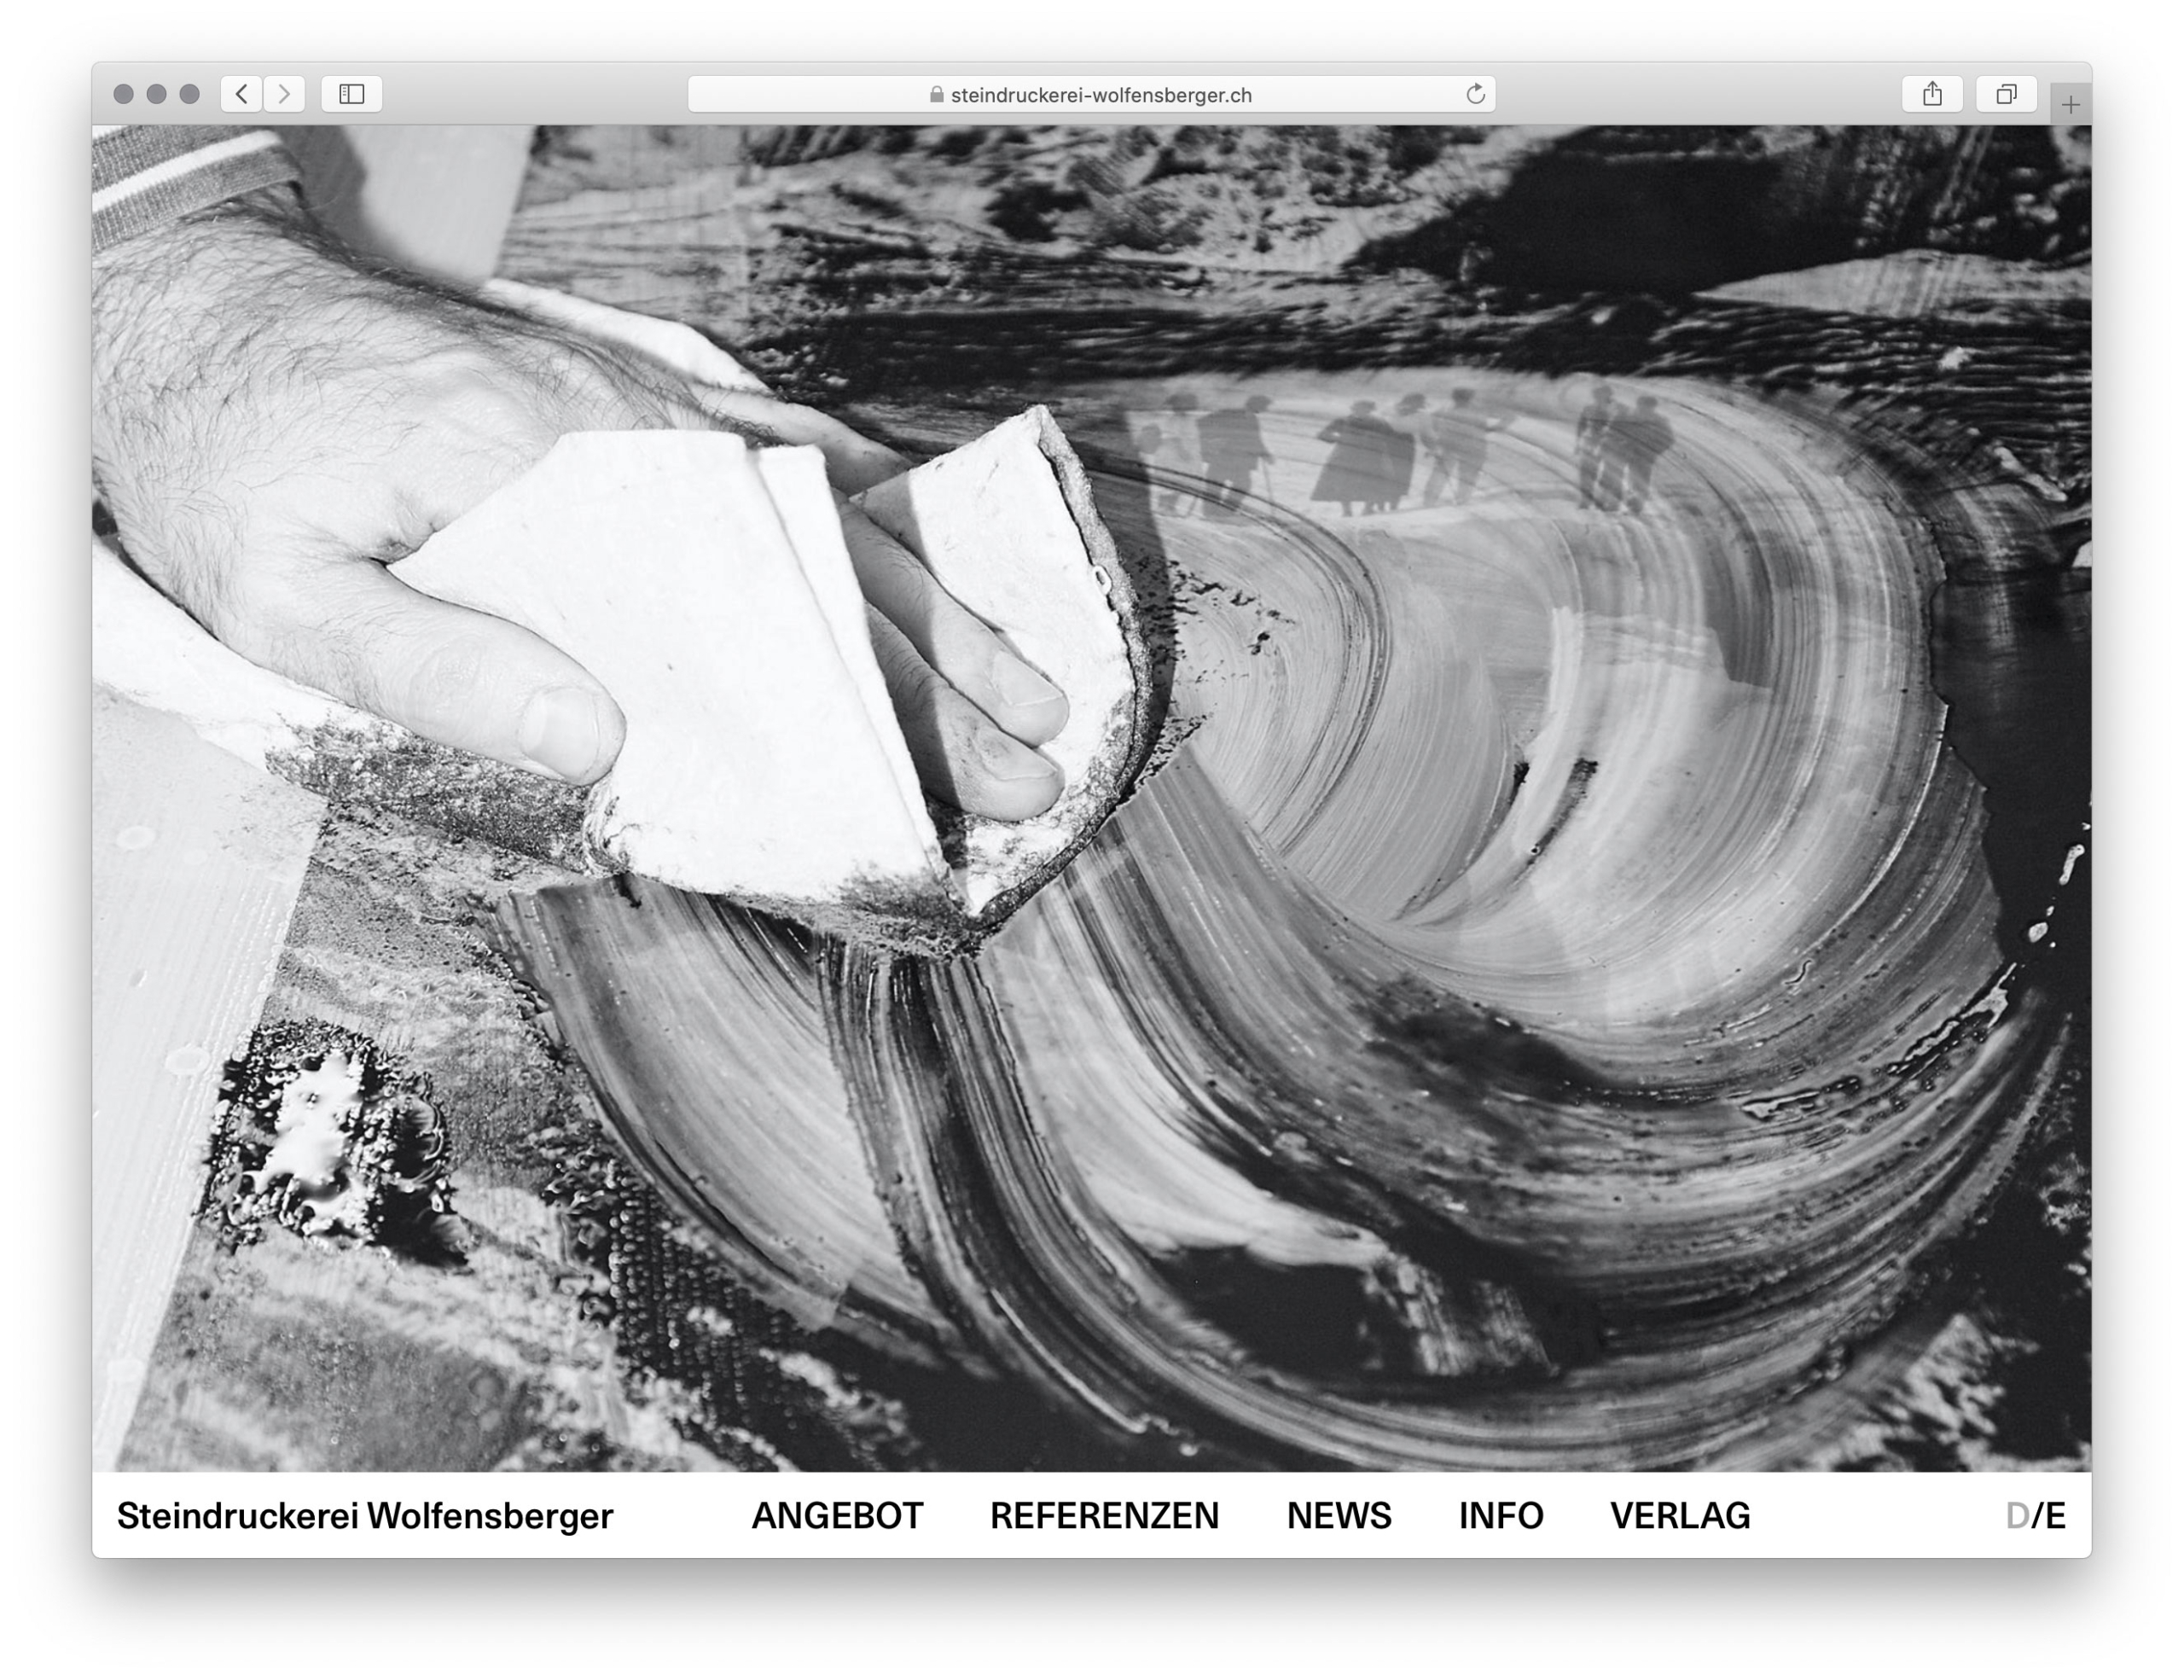Open the ANGEBOT menu item
Screen dimensions: 2184x1680
tap(837, 1516)
